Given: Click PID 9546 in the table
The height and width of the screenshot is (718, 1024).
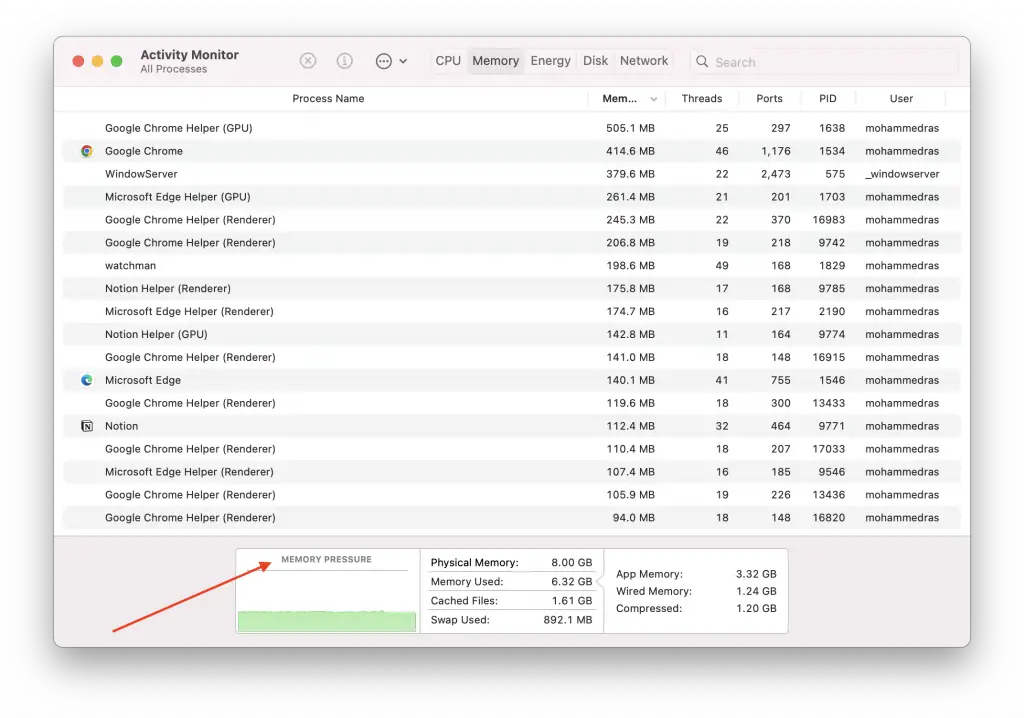Looking at the screenshot, I should click(x=831, y=472).
